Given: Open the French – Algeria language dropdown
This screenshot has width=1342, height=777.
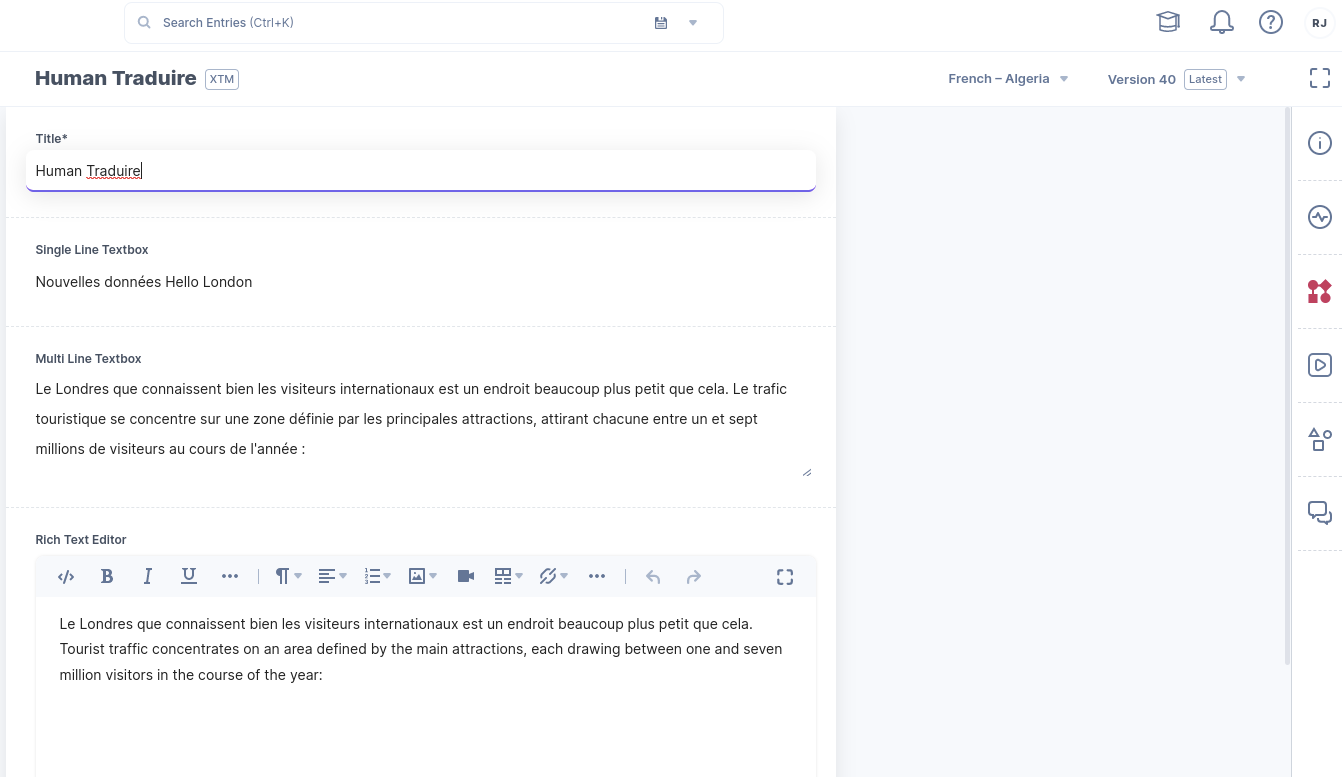Looking at the screenshot, I should pos(1008,78).
